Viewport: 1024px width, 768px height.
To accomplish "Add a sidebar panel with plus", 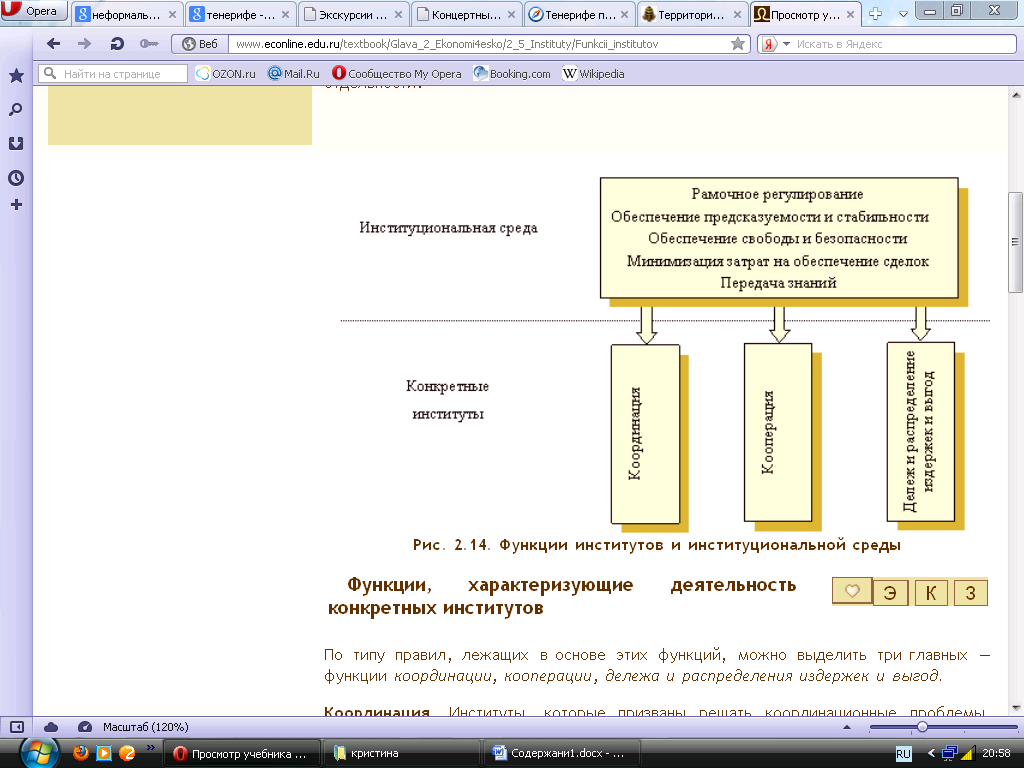I will point(16,205).
